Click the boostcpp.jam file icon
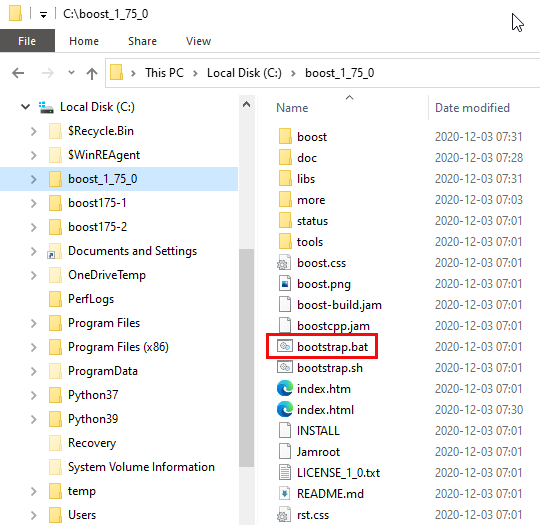The width and height of the screenshot is (540, 525). coord(285,326)
